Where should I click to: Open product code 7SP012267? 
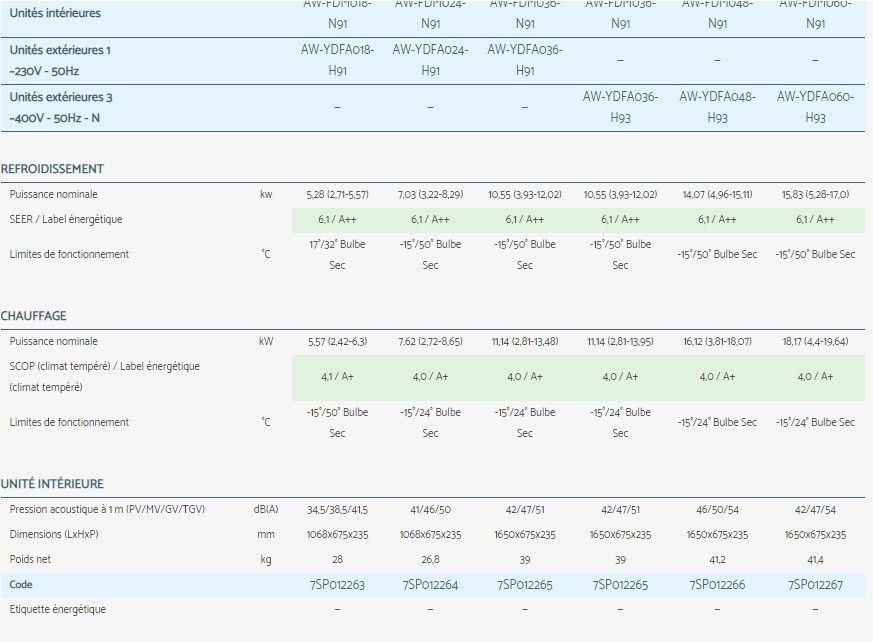pyautogui.click(x=815, y=585)
